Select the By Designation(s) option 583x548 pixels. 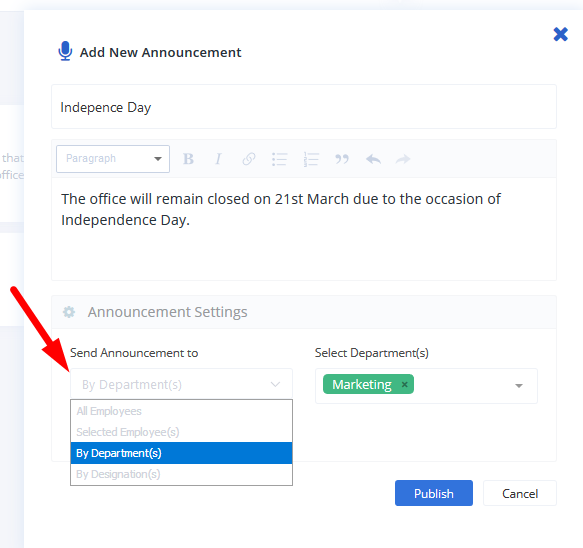click(x=181, y=474)
